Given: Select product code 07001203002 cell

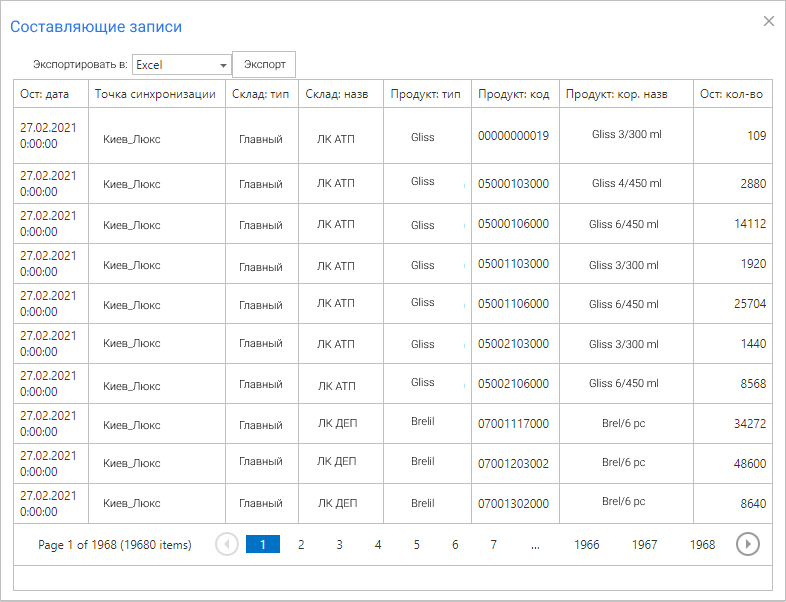Looking at the screenshot, I should tap(515, 464).
